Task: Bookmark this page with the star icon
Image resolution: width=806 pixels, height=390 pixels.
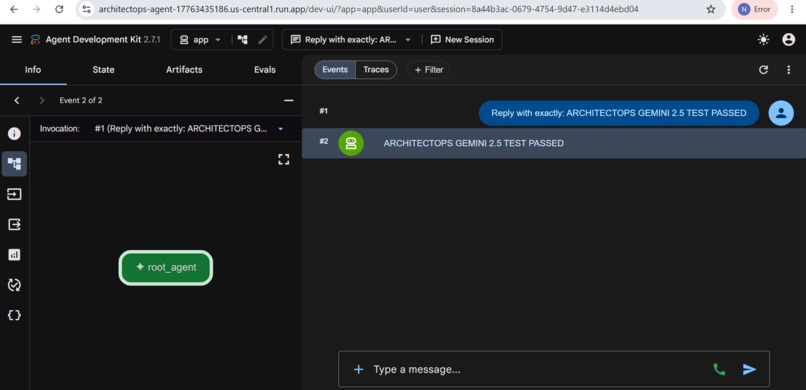Action: 711,9
